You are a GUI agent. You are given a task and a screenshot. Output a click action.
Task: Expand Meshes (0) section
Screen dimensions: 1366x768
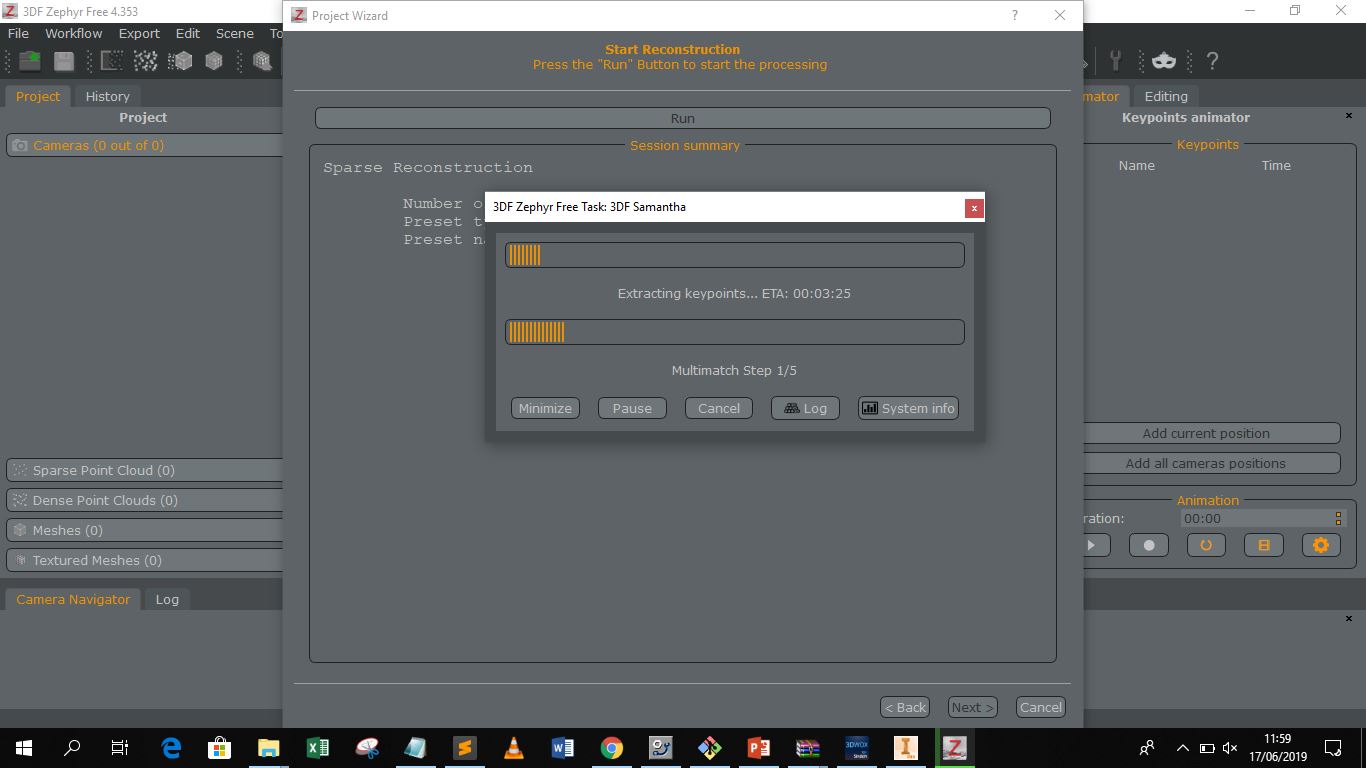click(x=145, y=530)
